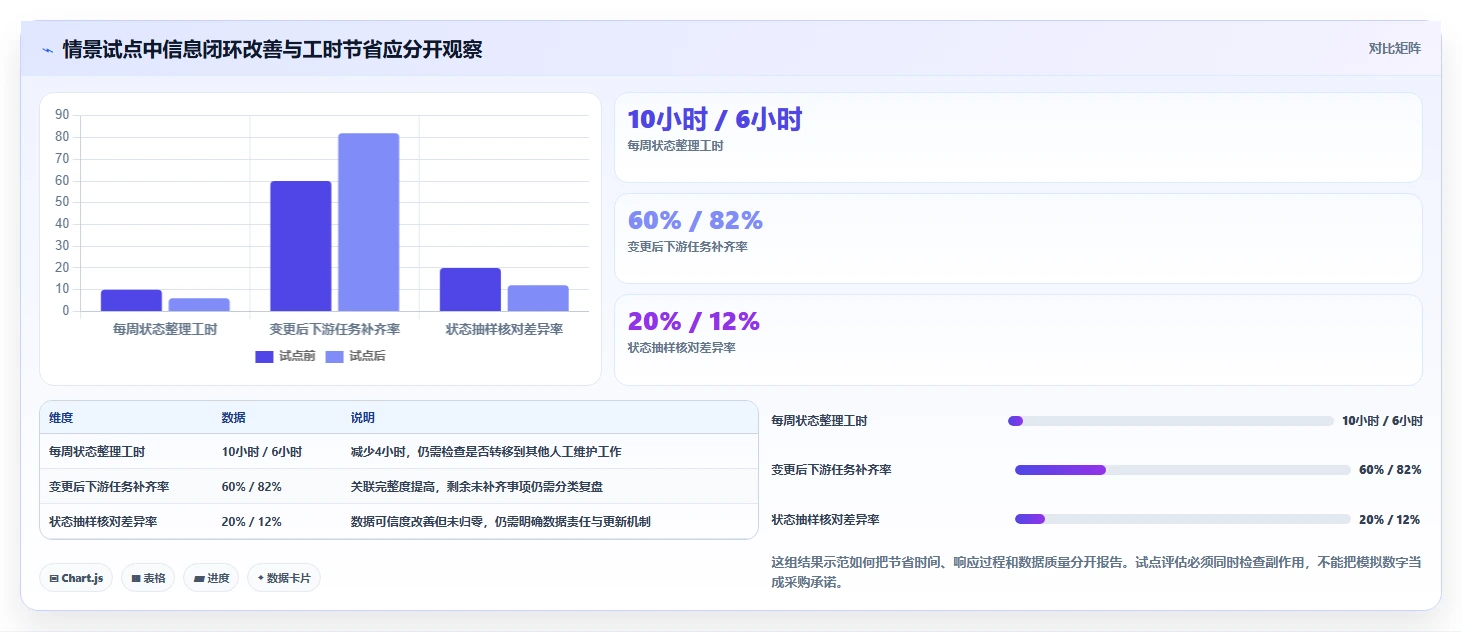Click progress value 60% / 82%
Viewport: 1462px width, 632px height.
(x=1390, y=470)
